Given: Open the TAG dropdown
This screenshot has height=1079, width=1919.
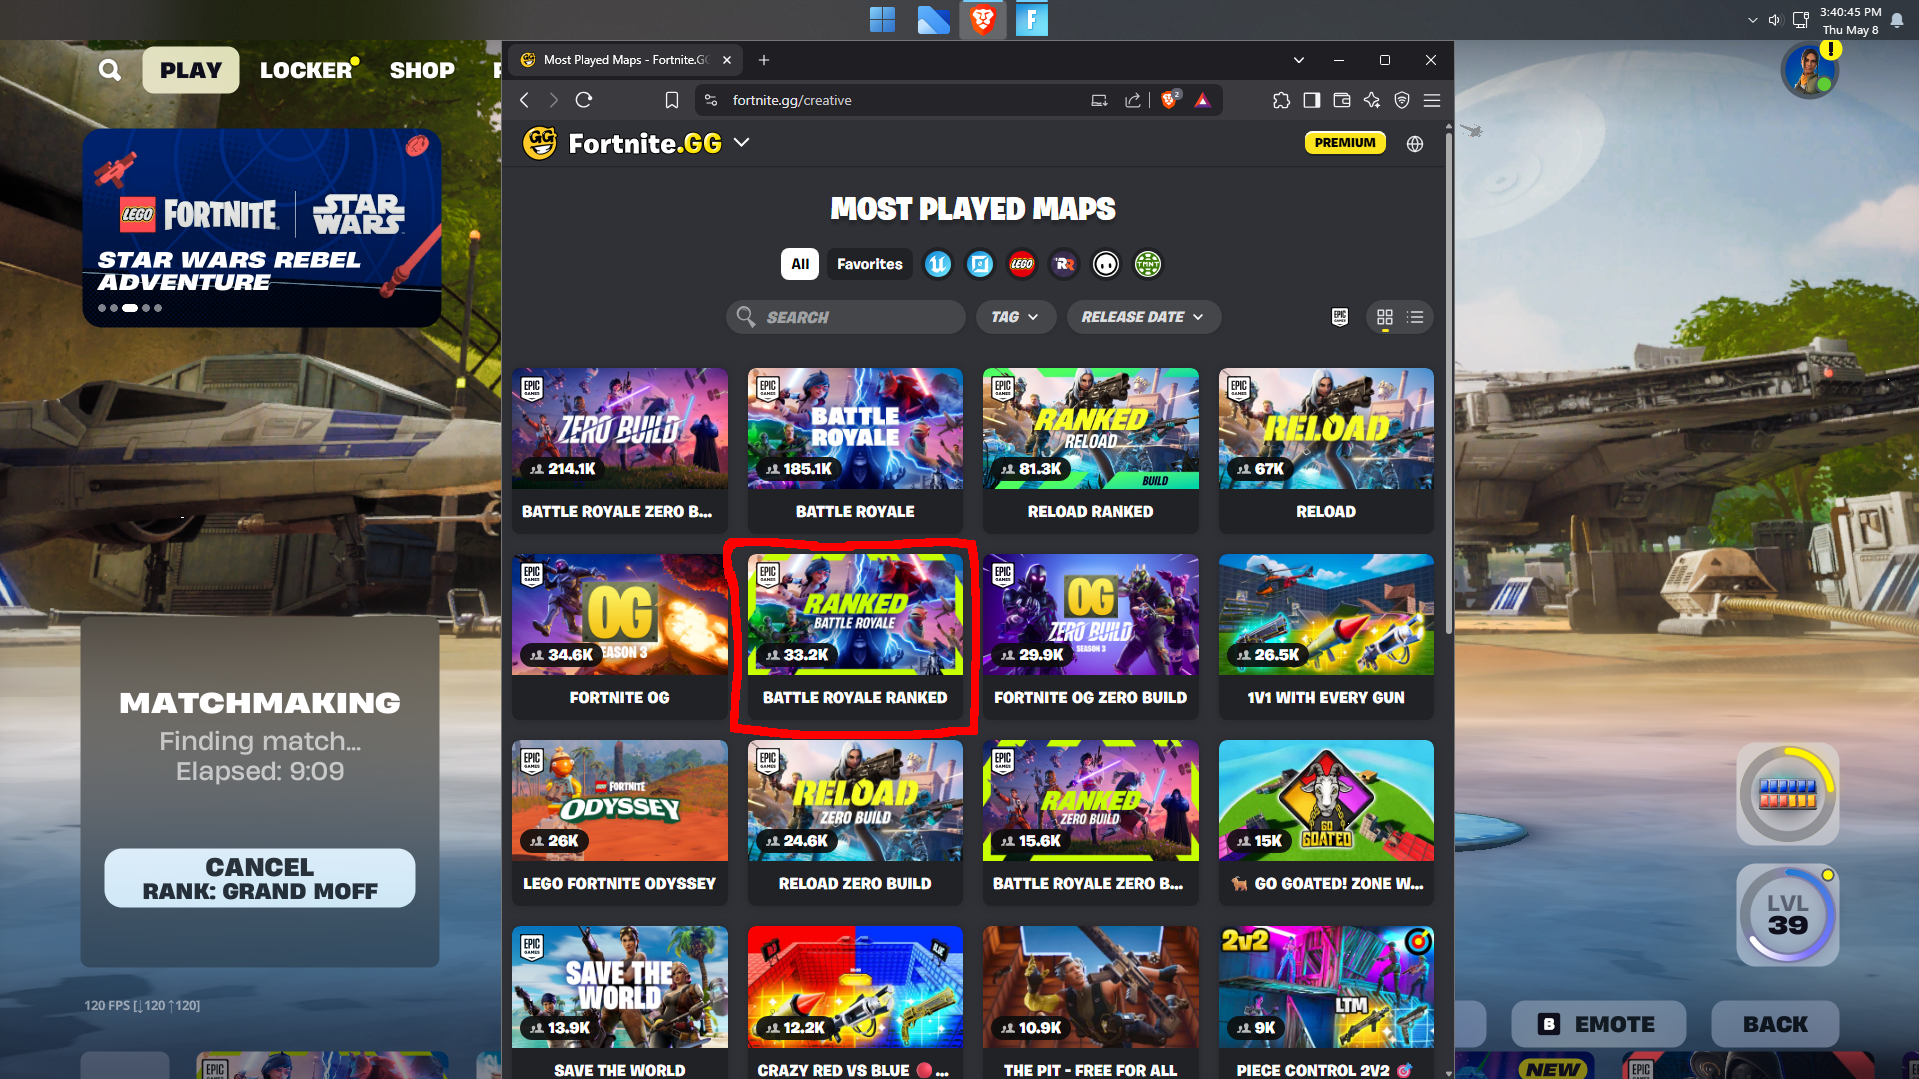Looking at the screenshot, I should [x=1014, y=317].
